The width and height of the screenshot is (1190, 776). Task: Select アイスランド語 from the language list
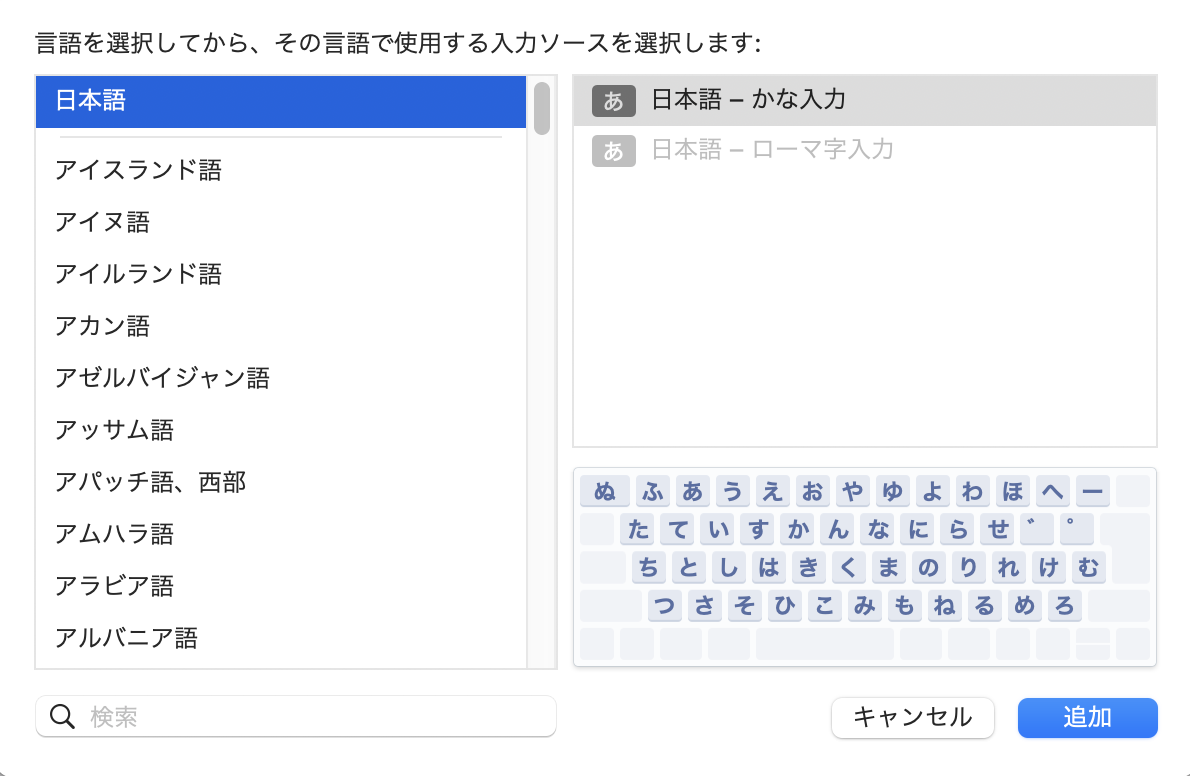(x=139, y=170)
